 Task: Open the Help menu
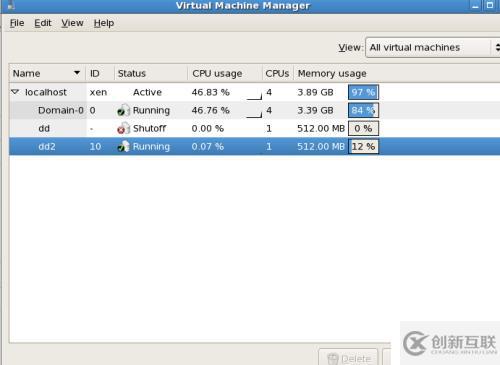[104, 23]
